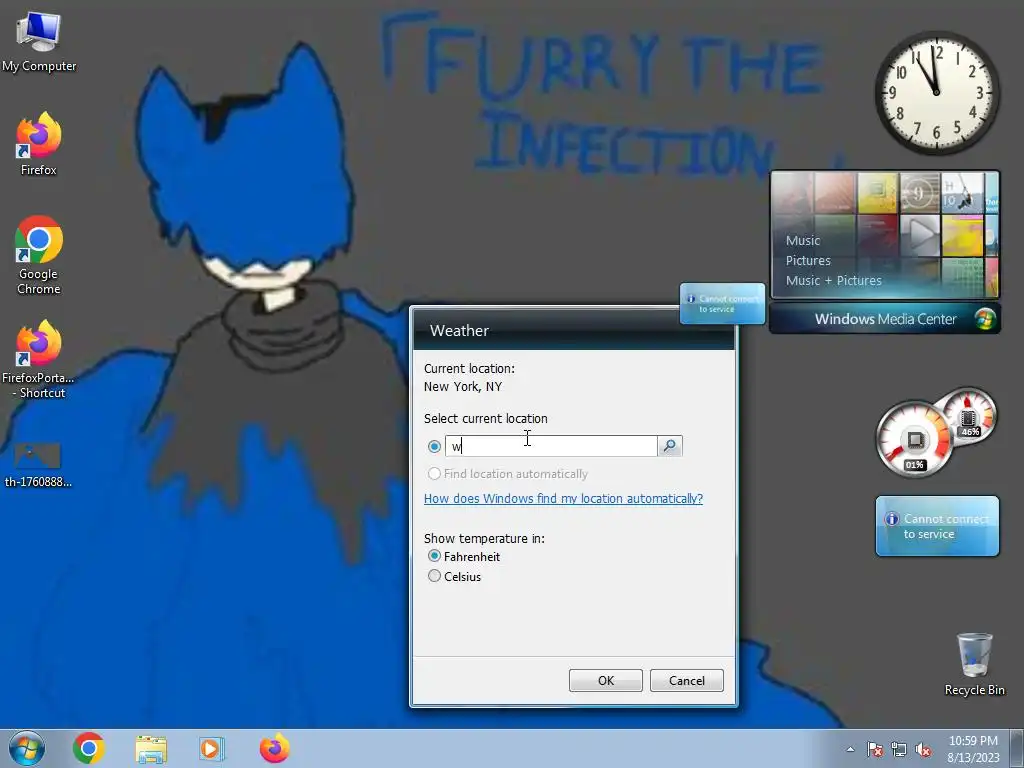Click the Windows logo in Media Center gadget
Screen dimensions: 1024x768
point(984,319)
